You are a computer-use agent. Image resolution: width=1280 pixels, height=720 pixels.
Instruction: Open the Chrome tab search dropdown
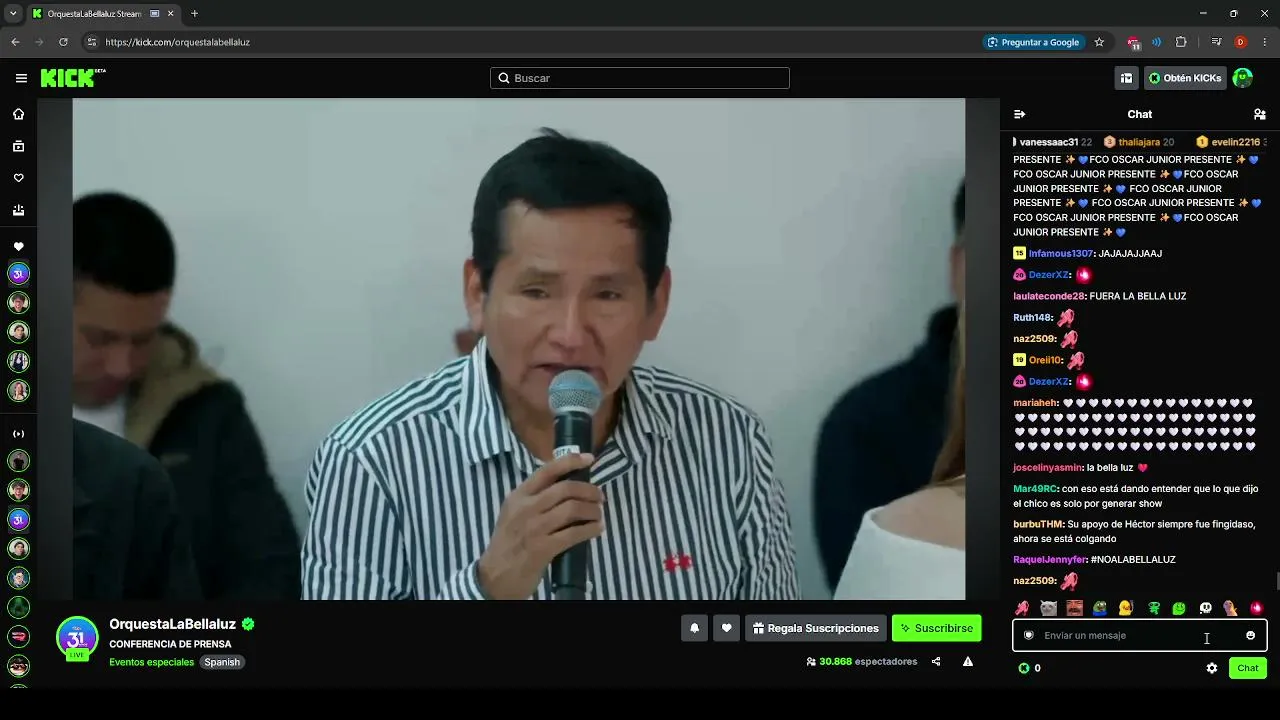pos(13,14)
